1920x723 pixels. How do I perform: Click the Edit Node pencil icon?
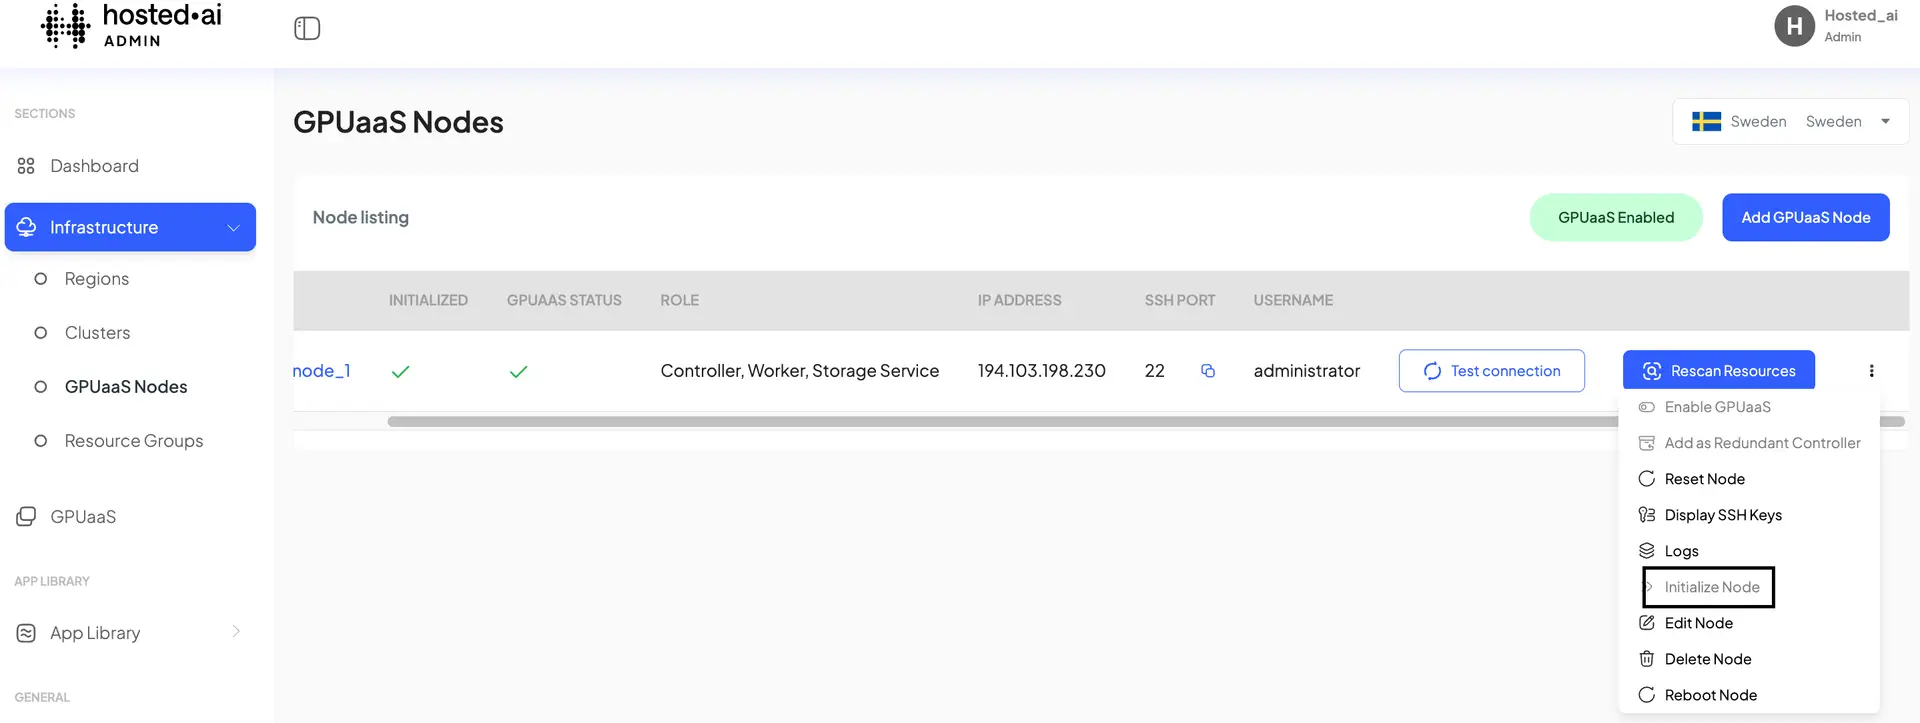(1646, 623)
